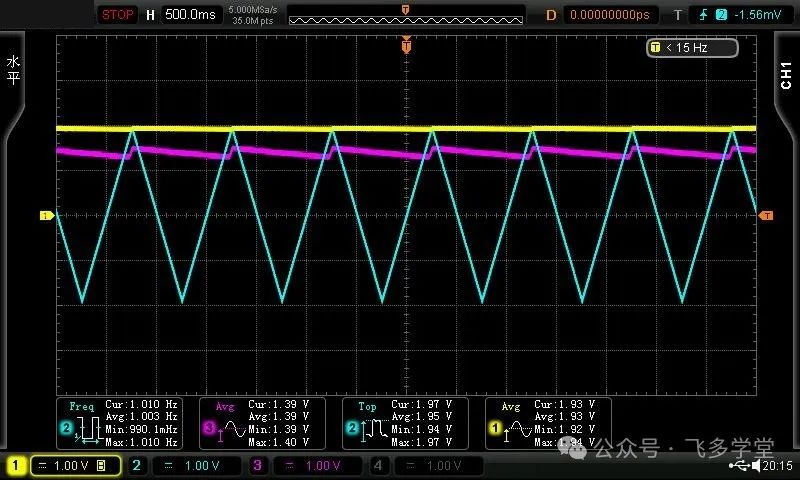Screen dimensions: 800x480
Task: Click the channel 2 badge in Freq measurement
Action: click(66, 427)
